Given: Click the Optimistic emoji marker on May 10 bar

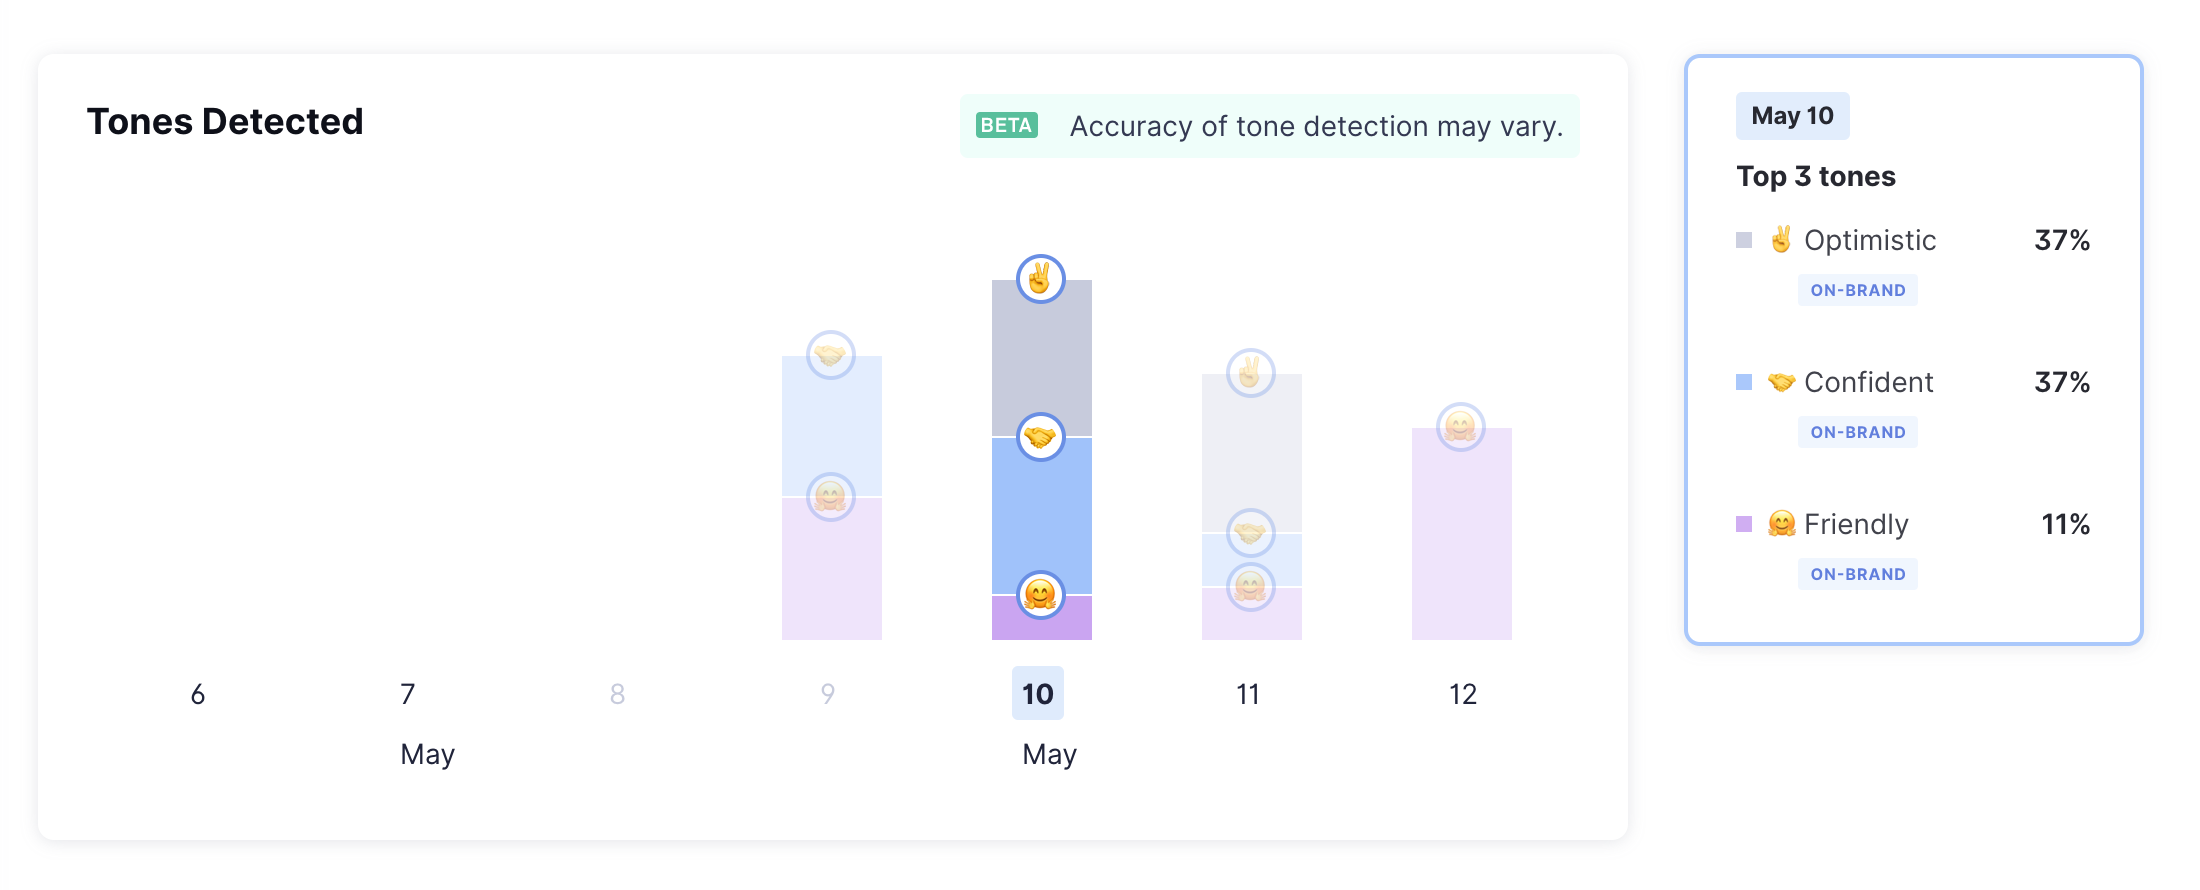Looking at the screenshot, I should 1040,279.
